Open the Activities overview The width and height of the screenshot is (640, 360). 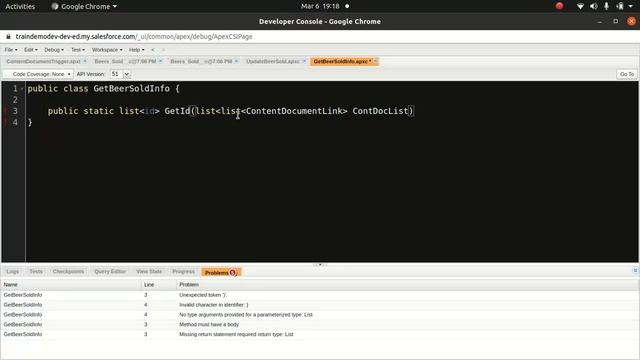20,6
